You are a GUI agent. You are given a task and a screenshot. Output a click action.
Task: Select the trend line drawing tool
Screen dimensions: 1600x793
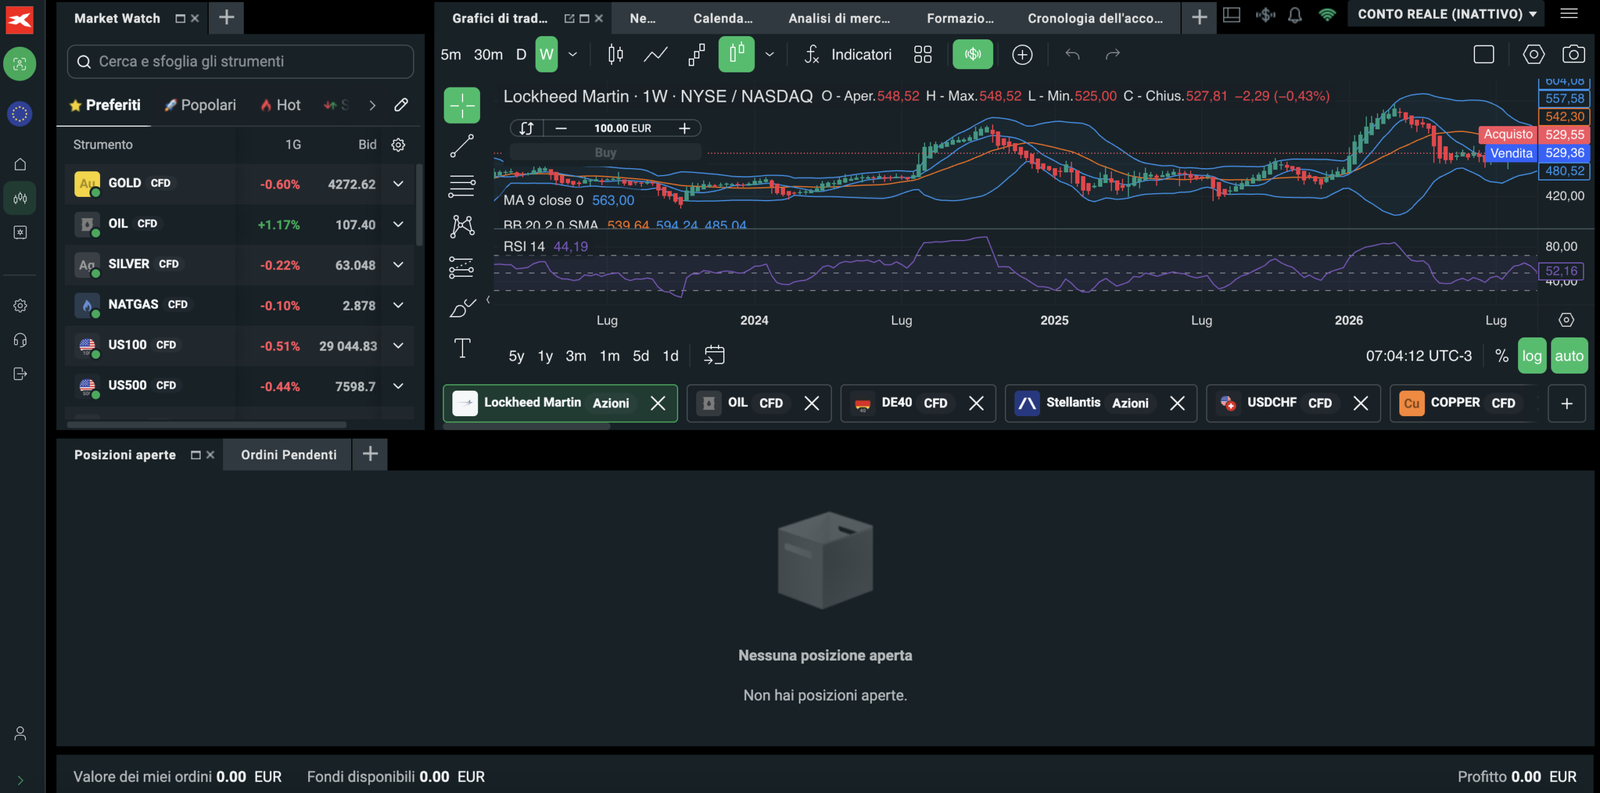[x=462, y=146]
